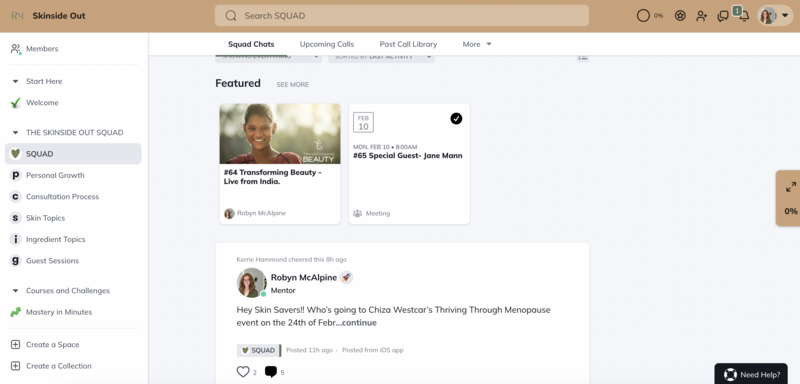Image resolution: width=800 pixels, height=384 pixels.
Task: Switch to the Squad Chats tab
Action: [x=251, y=44]
